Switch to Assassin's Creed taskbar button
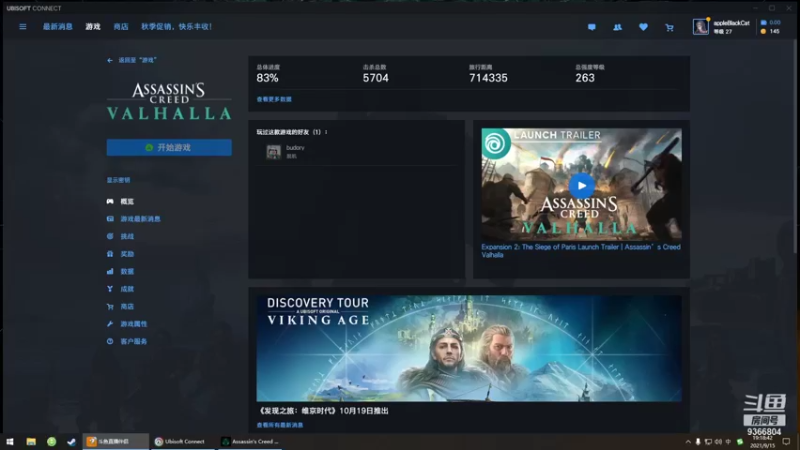This screenshot has width=800, height=450. [250, 442]
